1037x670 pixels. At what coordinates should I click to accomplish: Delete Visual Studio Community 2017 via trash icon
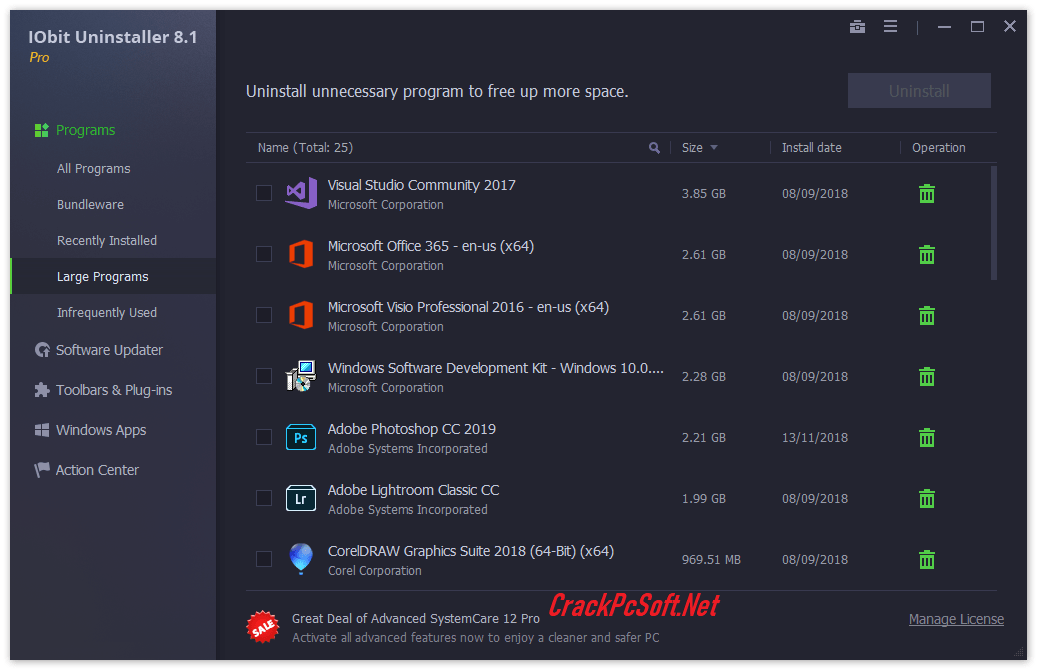[x=927, y=194]
